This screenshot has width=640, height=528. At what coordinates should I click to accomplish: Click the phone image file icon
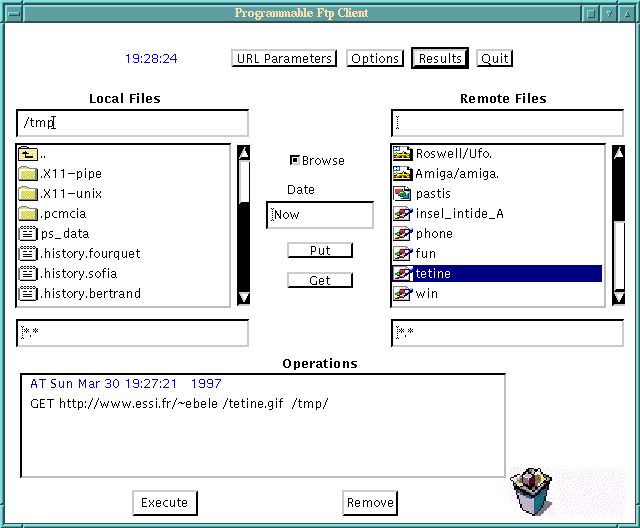[x=403, y=234]
